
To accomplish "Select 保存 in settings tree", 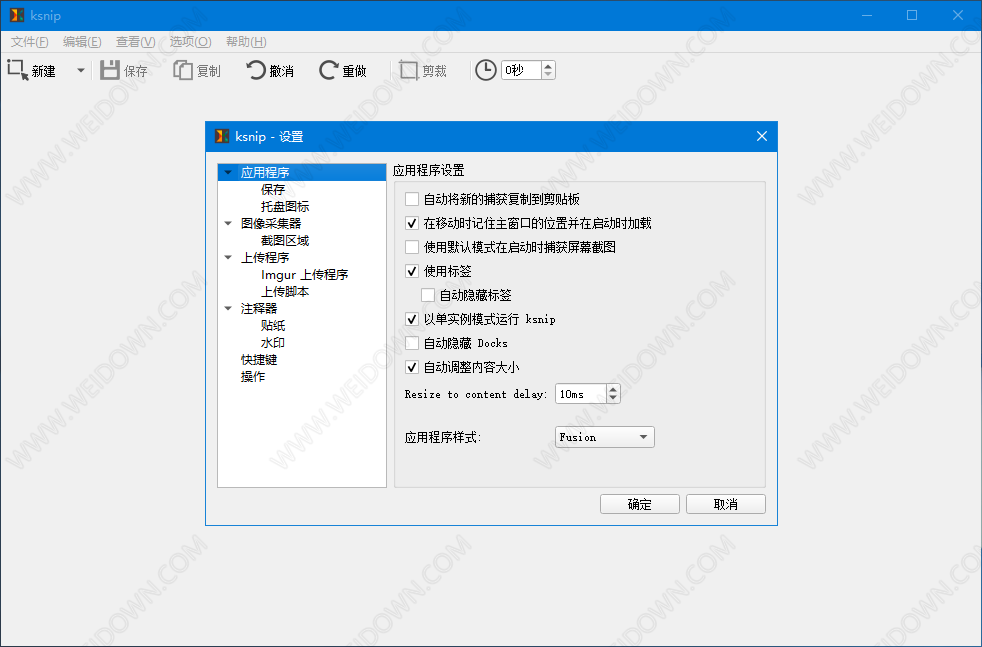I will coord(273,189).
